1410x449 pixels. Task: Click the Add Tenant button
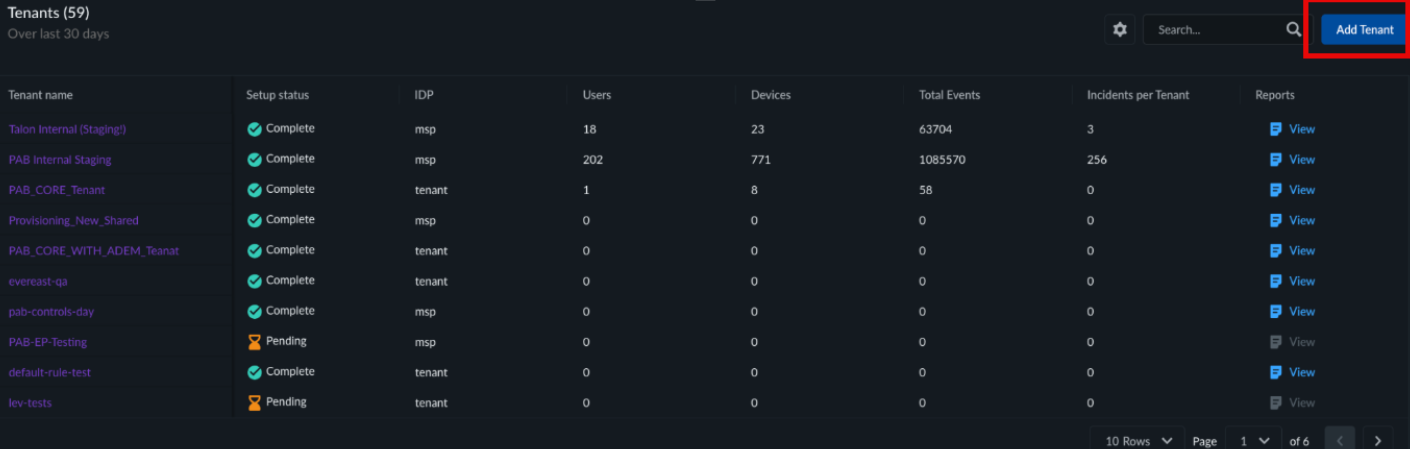click(x=1364, y=30)
